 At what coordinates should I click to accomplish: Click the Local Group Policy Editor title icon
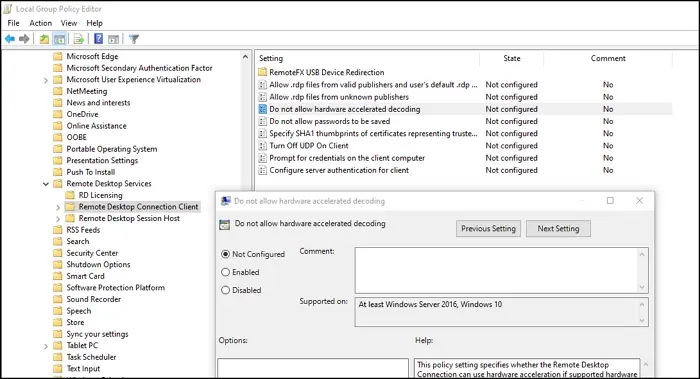8,8
